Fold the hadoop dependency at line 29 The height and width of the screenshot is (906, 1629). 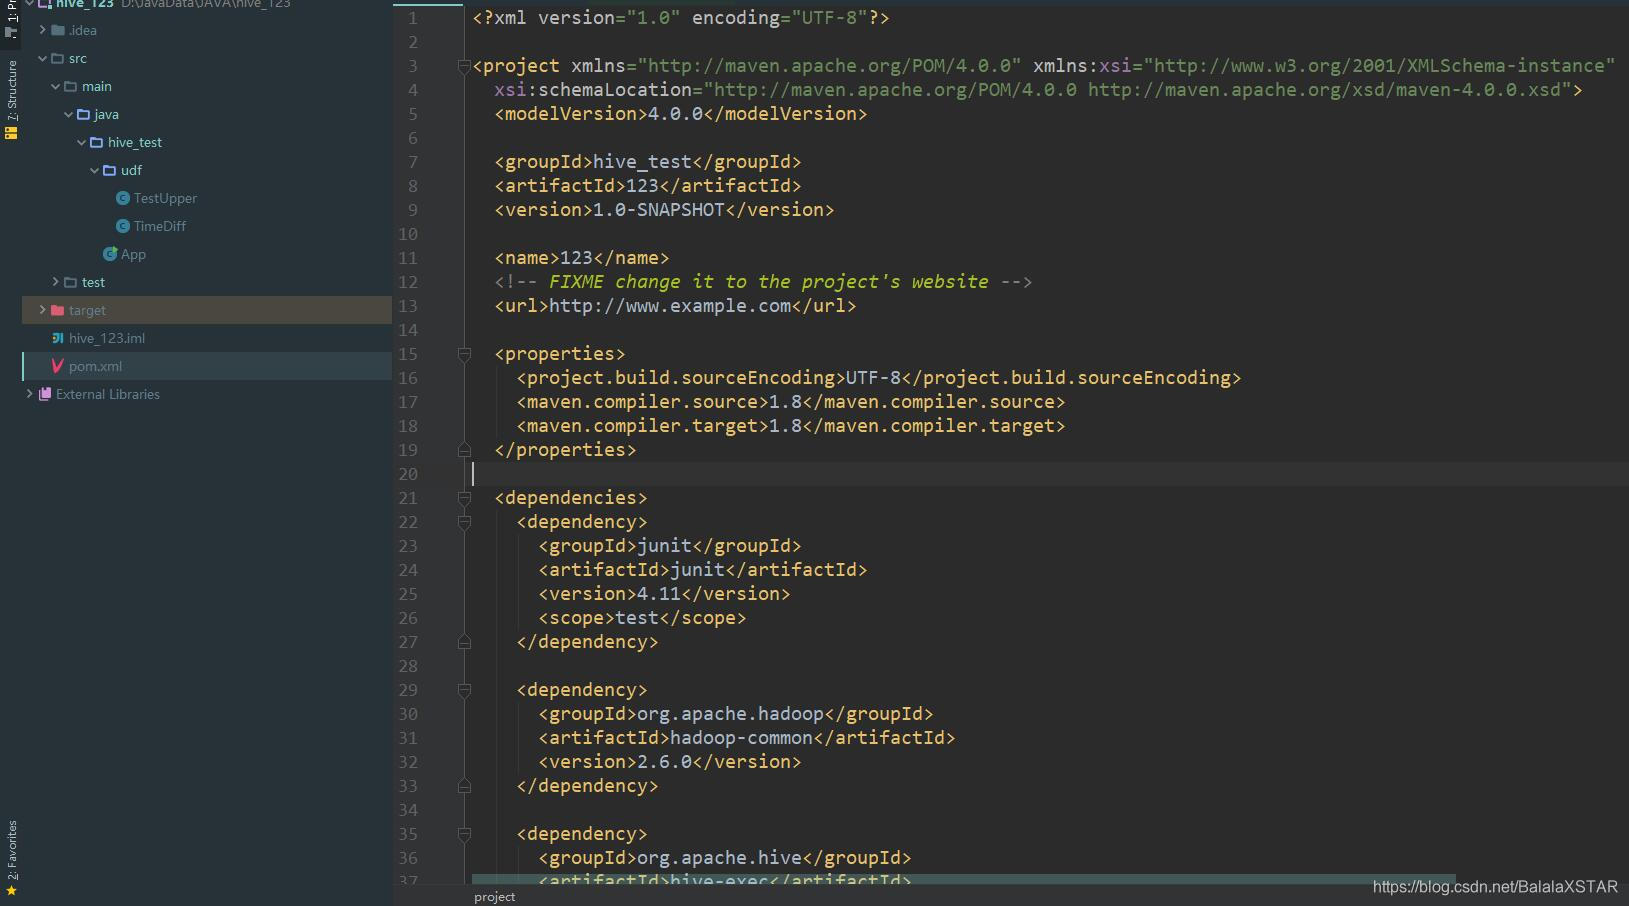[x=464, y=690]
